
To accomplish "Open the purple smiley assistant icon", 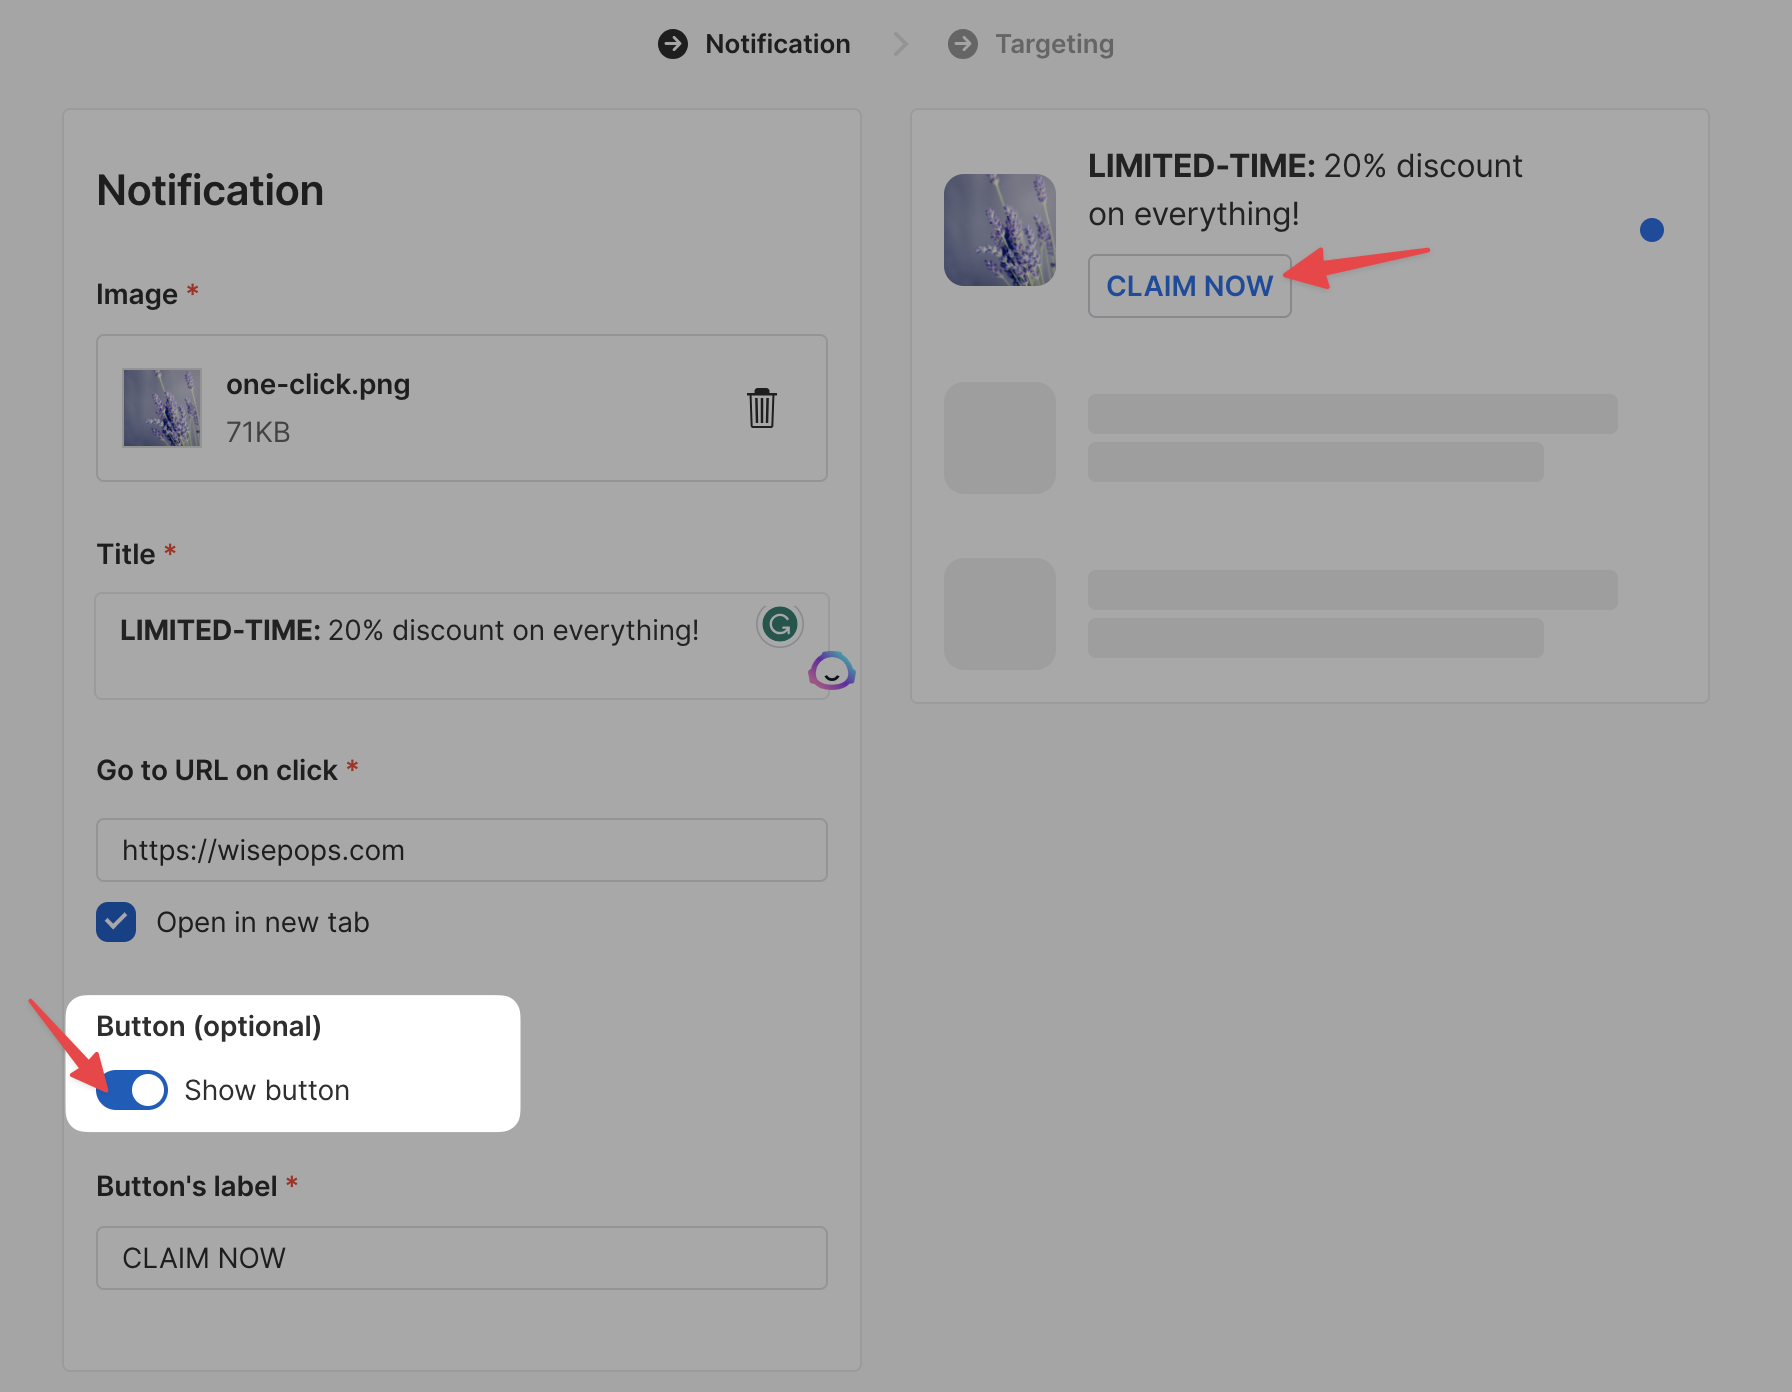I will click(x=831, y=671).
